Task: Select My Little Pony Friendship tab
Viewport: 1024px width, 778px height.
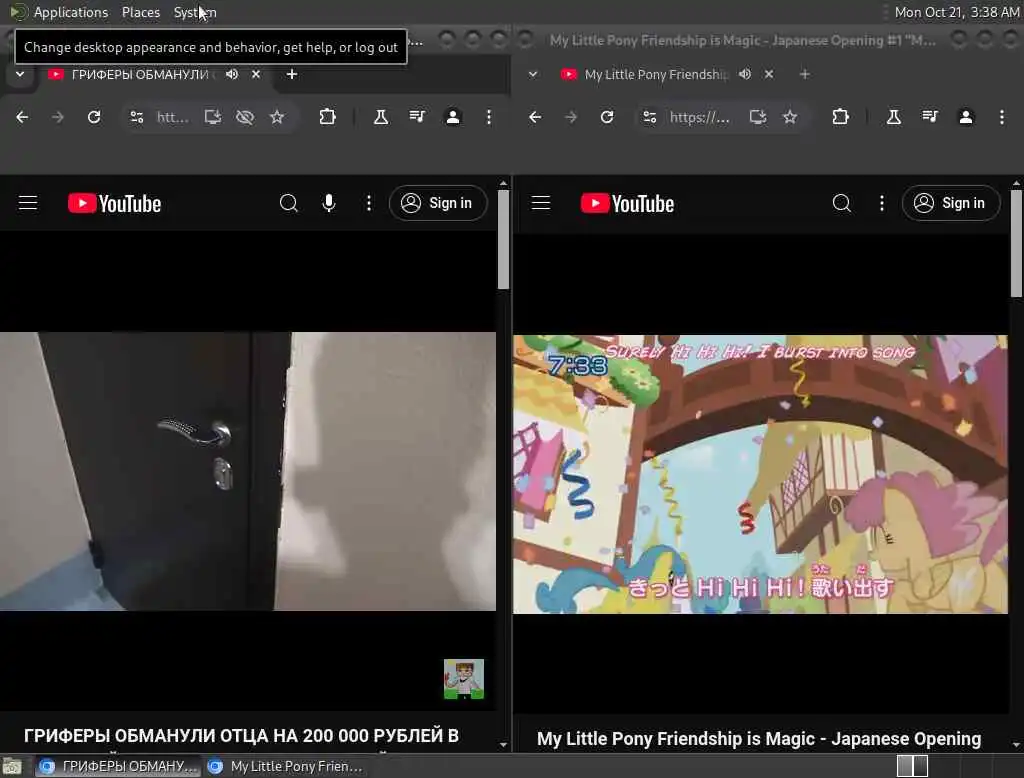Action: [656, 74]
